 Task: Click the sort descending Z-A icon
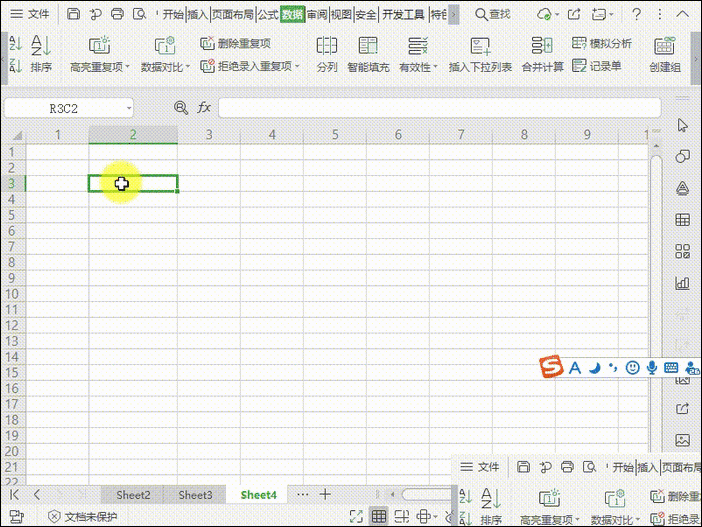pos(15,65)
